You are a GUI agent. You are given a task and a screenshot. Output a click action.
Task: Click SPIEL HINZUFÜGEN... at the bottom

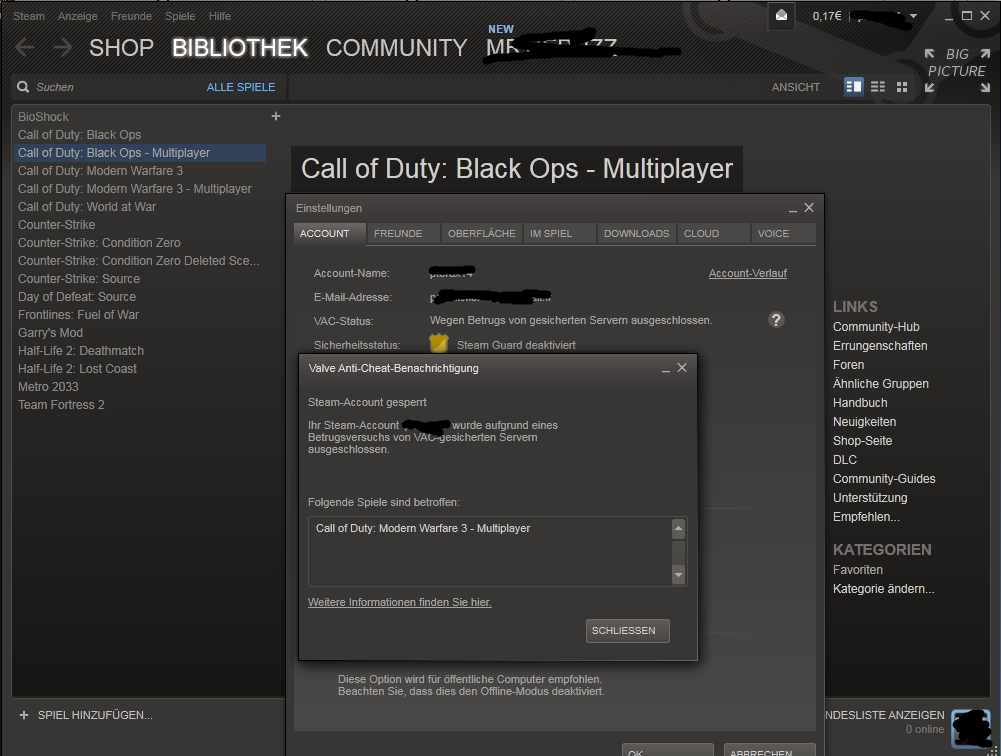pos(95,715)
